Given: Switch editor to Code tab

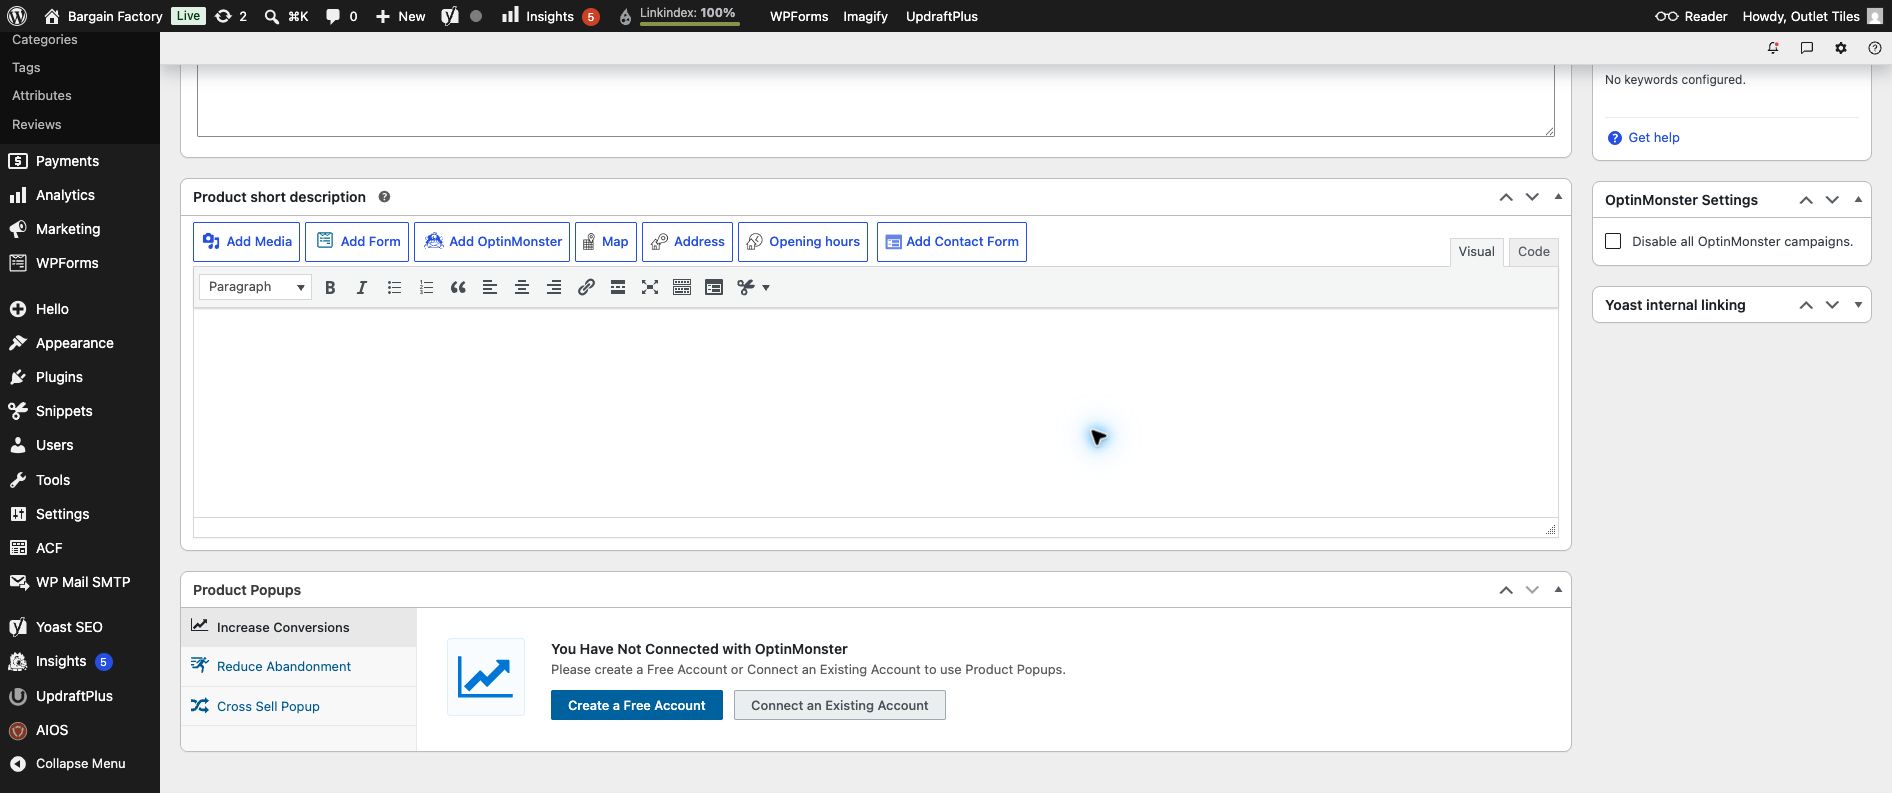Looking at the screenshot, I should (x=1533, y=252).
